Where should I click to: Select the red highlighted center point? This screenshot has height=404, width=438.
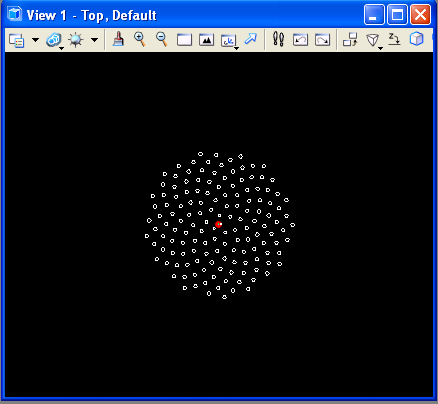point(218,224)
